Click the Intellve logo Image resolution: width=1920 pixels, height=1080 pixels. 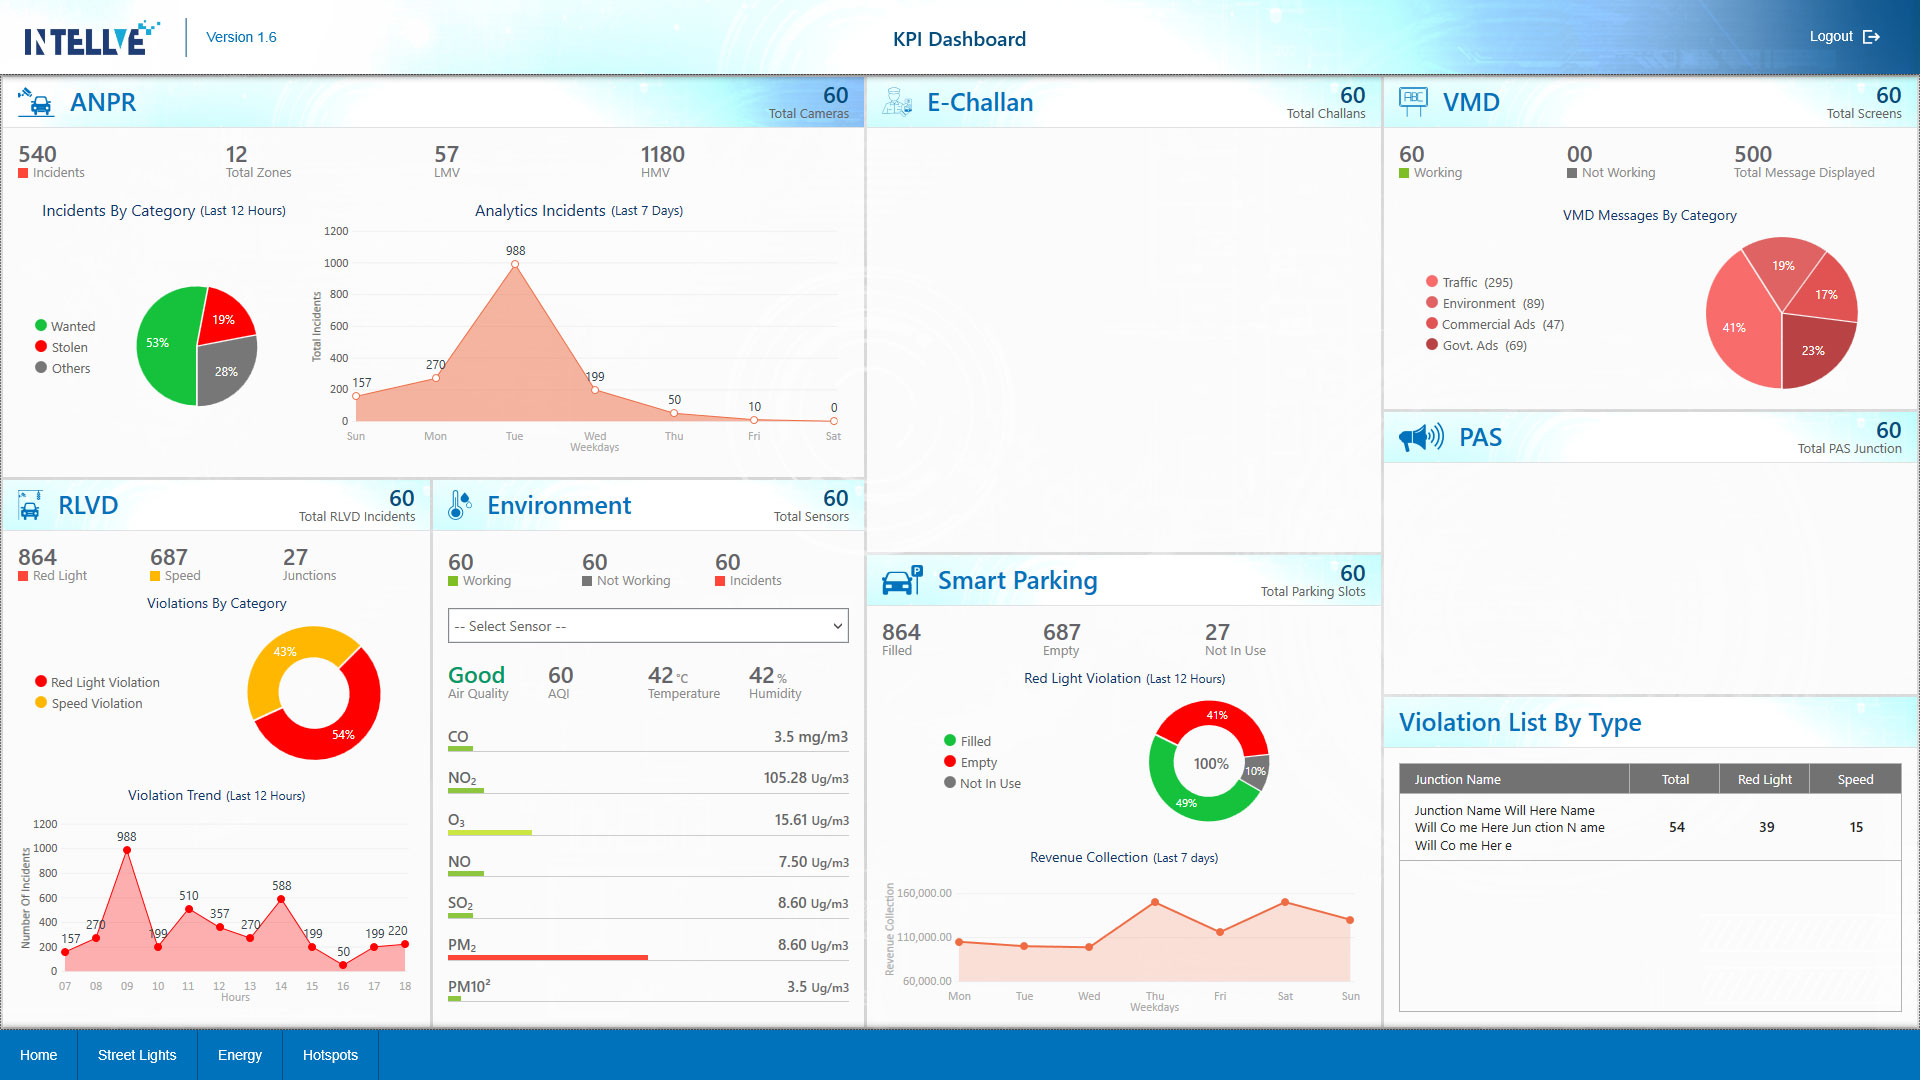(x=91, y=37)
